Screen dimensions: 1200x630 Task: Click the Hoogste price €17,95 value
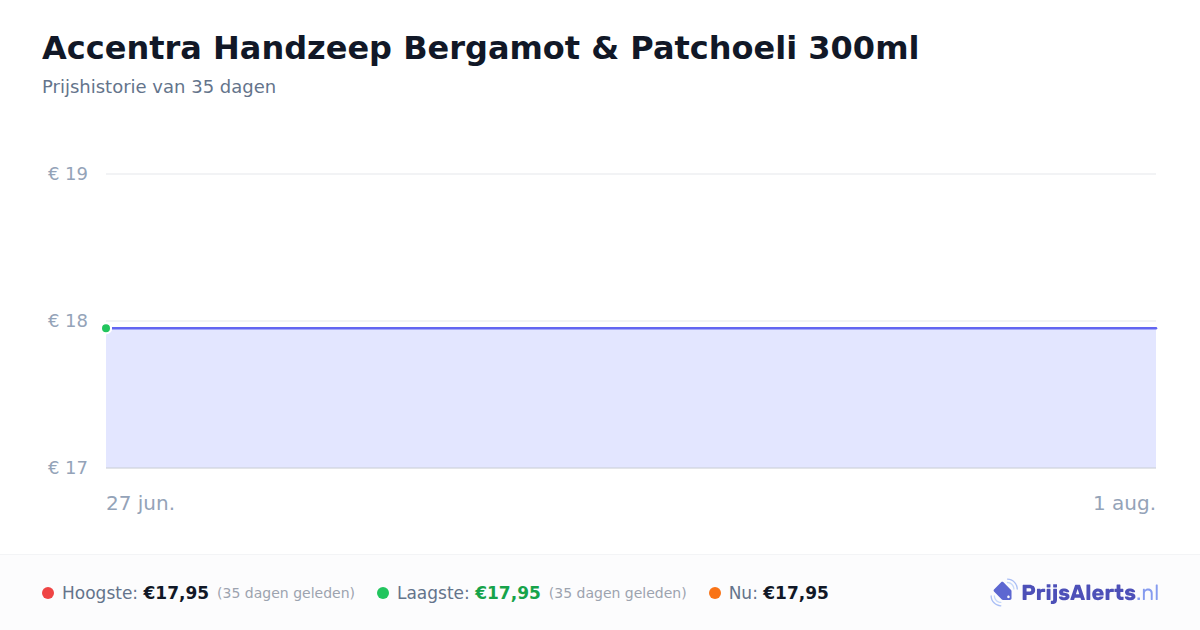(x=176, y=593)
